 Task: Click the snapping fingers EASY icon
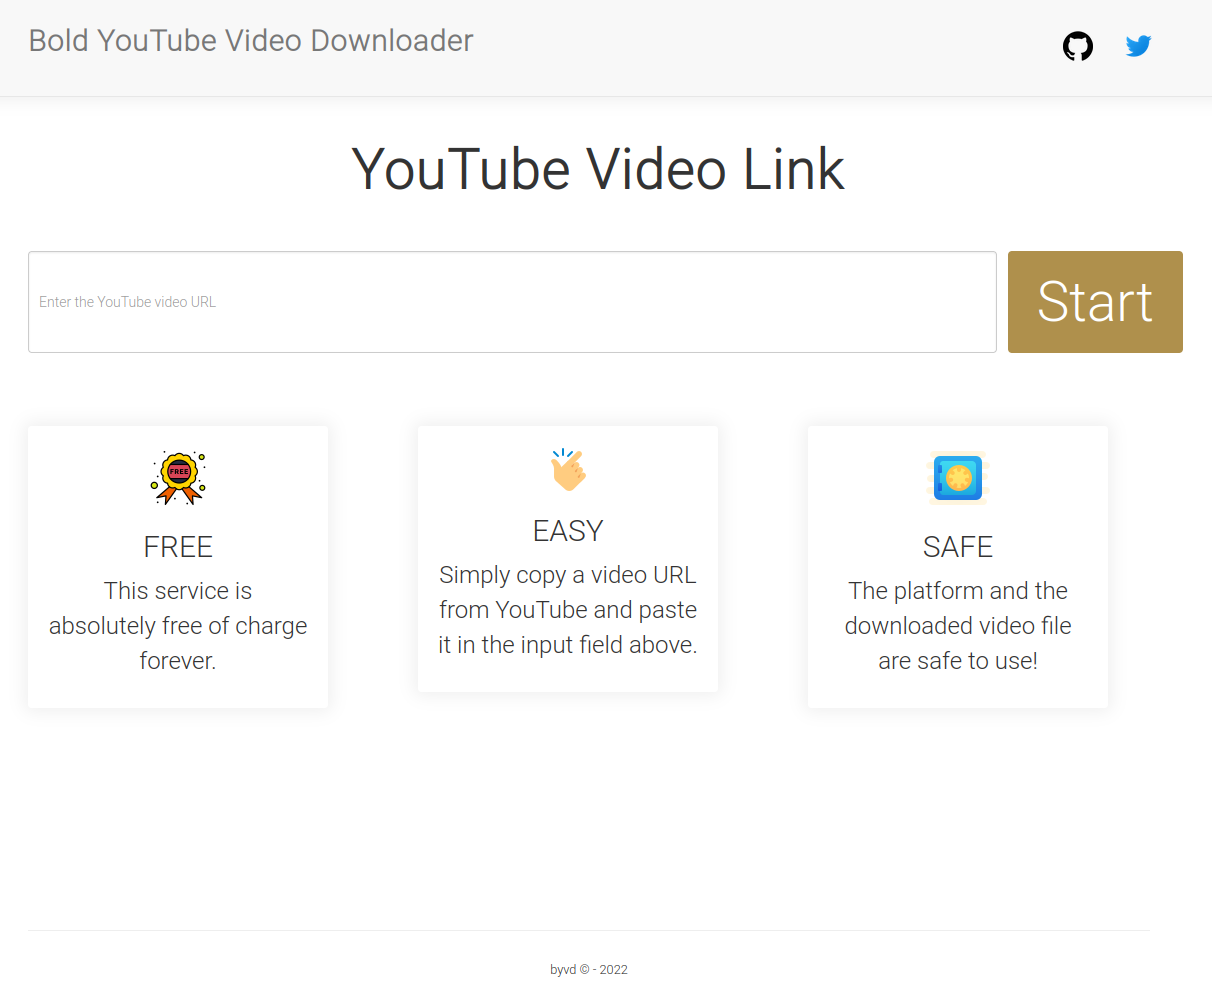pos(568,470)
